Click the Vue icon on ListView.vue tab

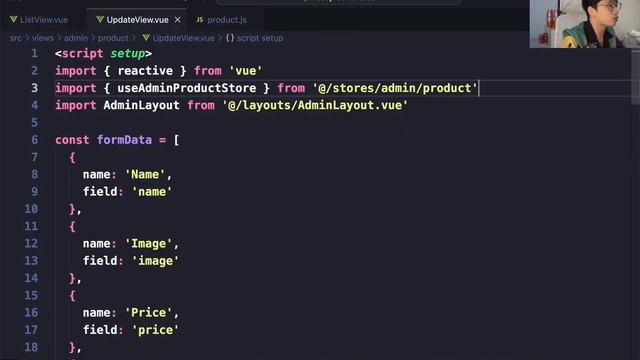[13, 20]
